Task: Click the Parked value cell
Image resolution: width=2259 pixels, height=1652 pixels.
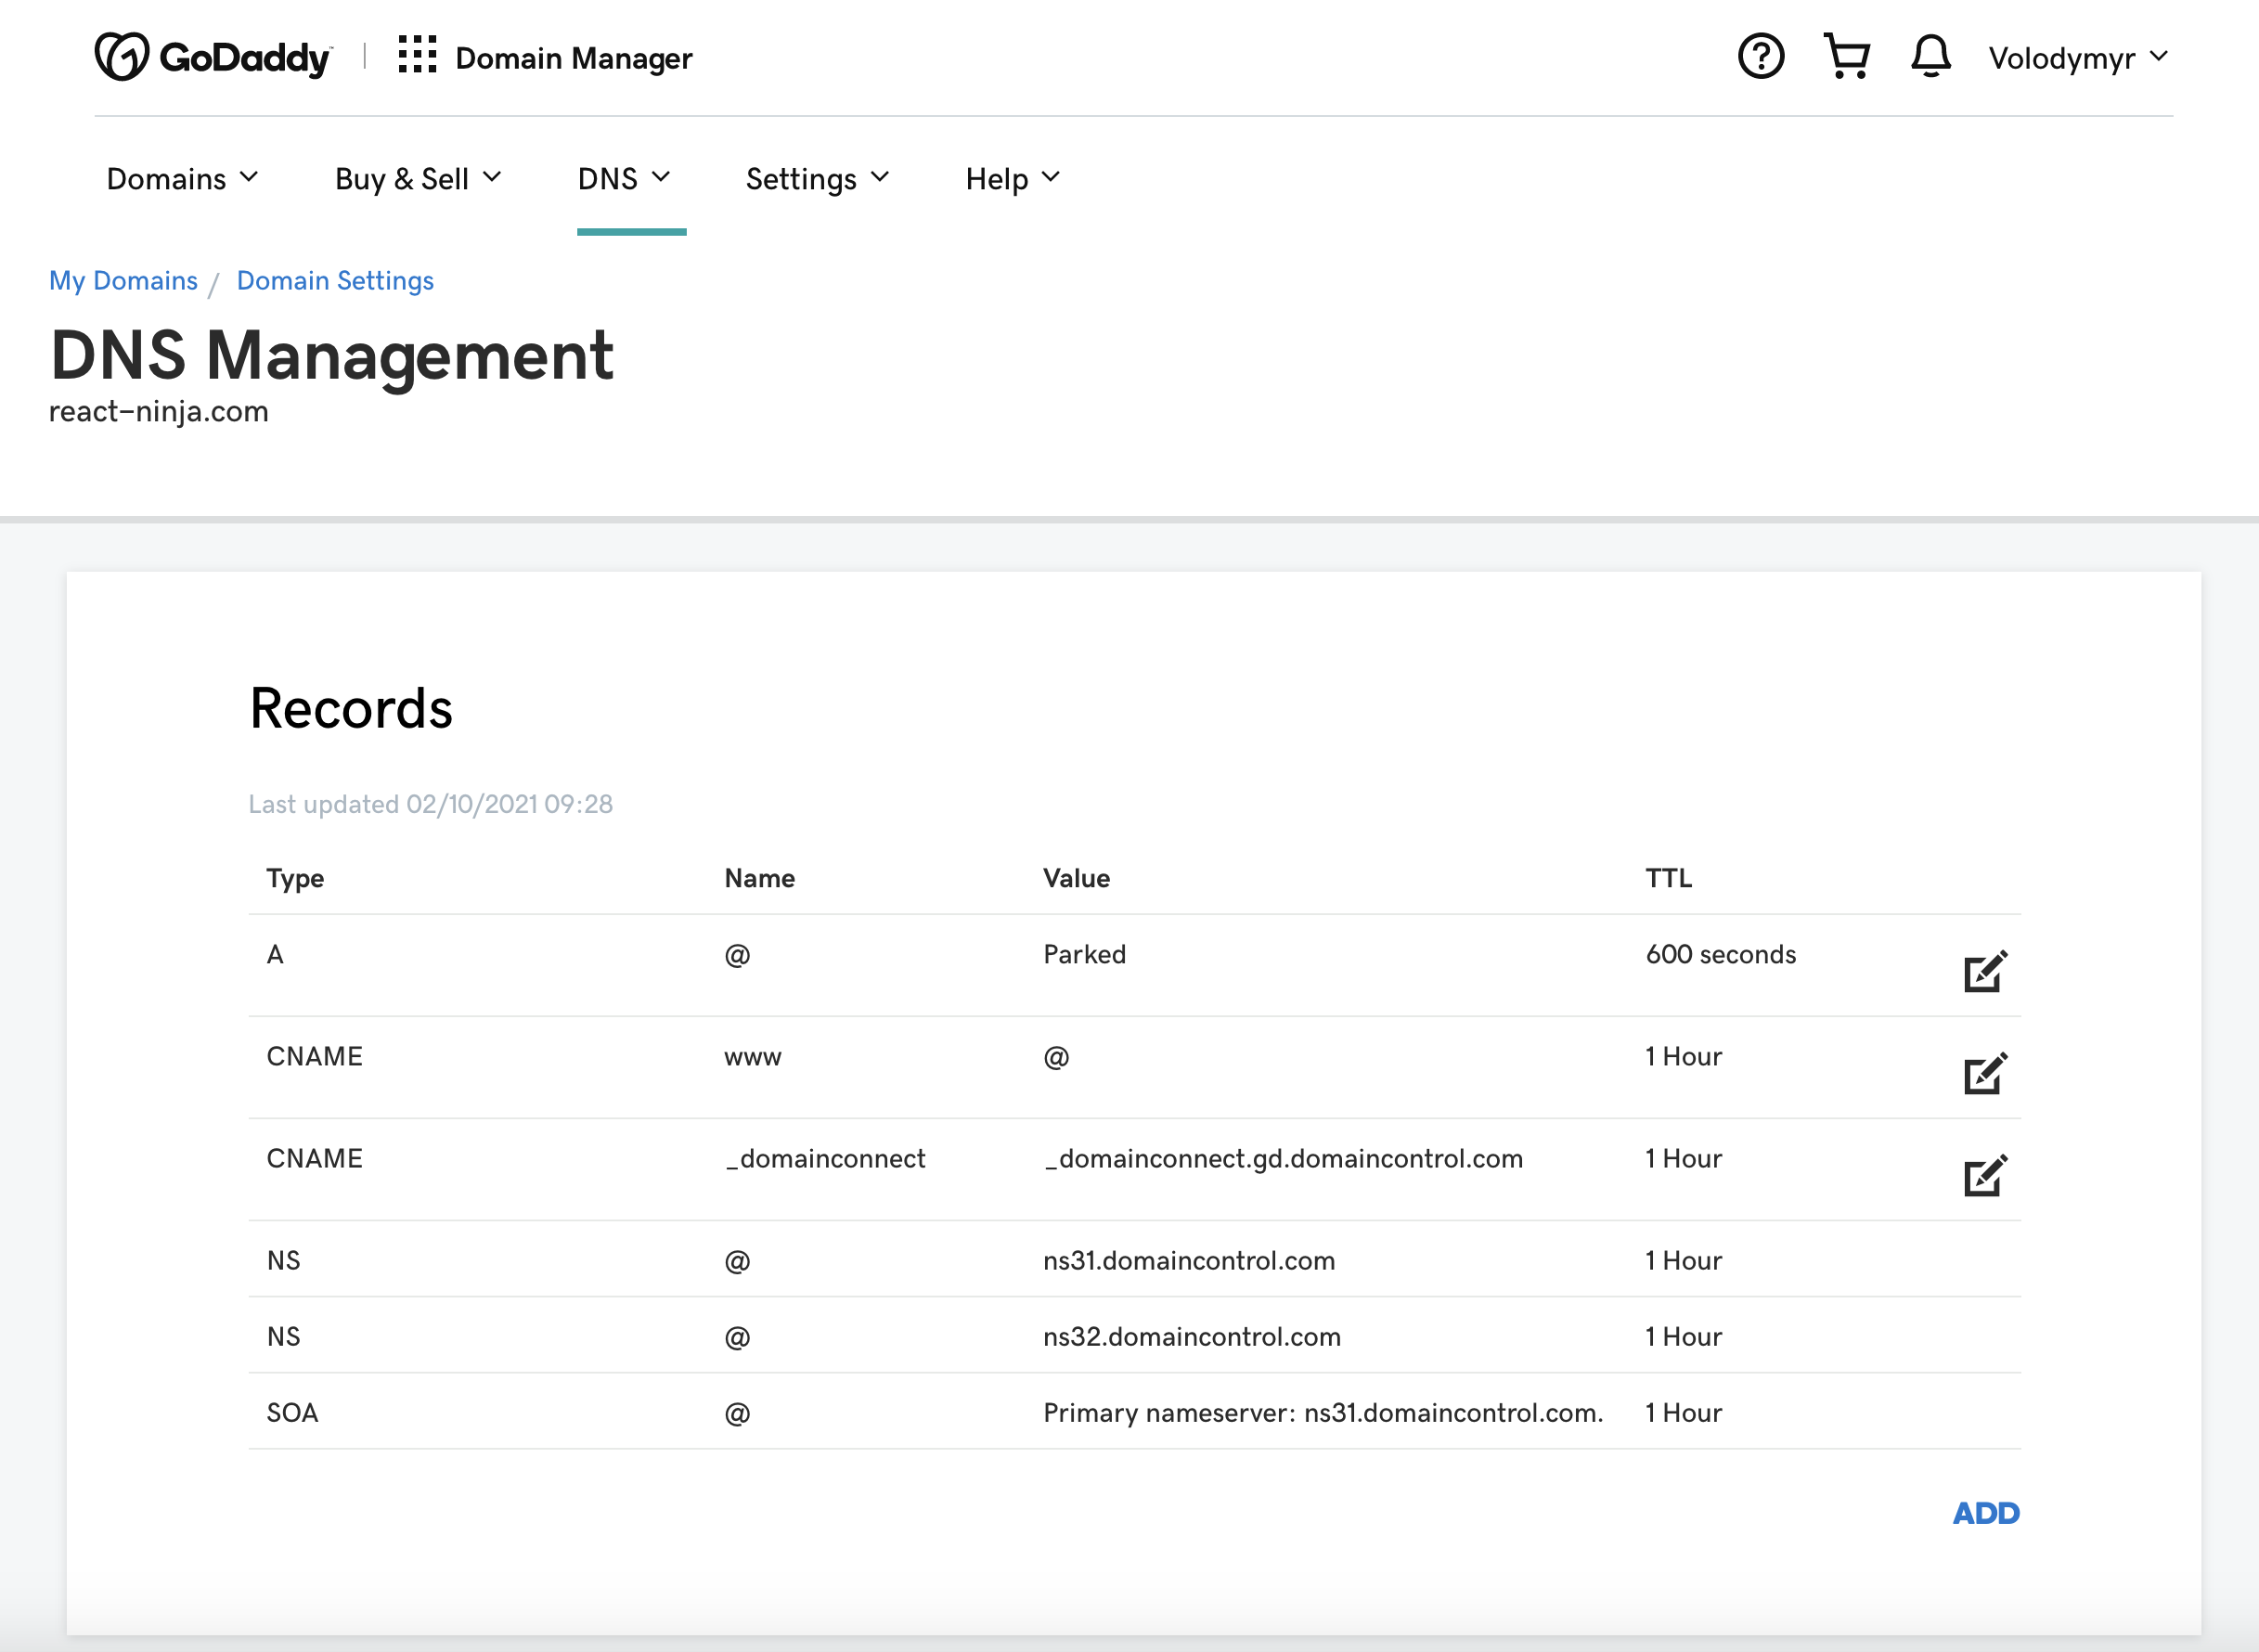Action: tap(1084, 954)
